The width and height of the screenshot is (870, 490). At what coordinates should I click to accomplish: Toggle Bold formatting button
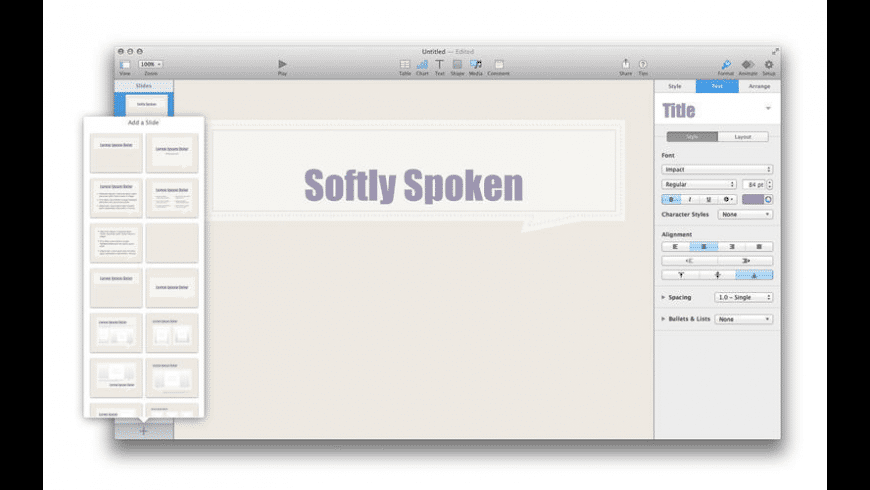671,199
